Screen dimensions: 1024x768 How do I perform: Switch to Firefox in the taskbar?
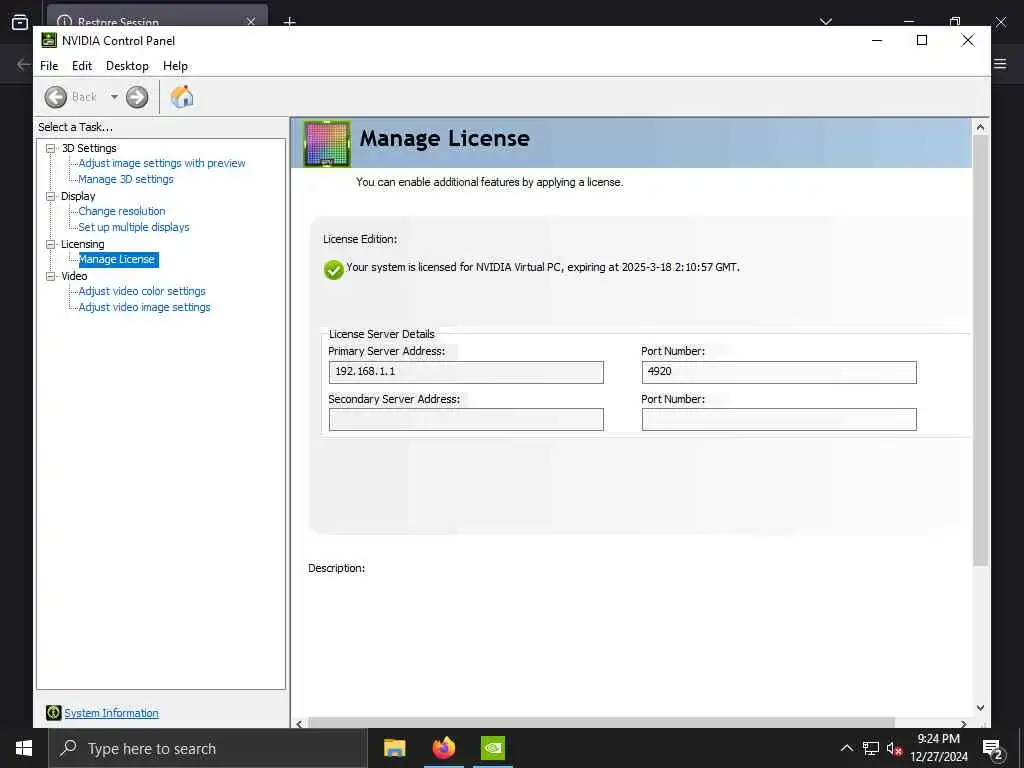444,748
